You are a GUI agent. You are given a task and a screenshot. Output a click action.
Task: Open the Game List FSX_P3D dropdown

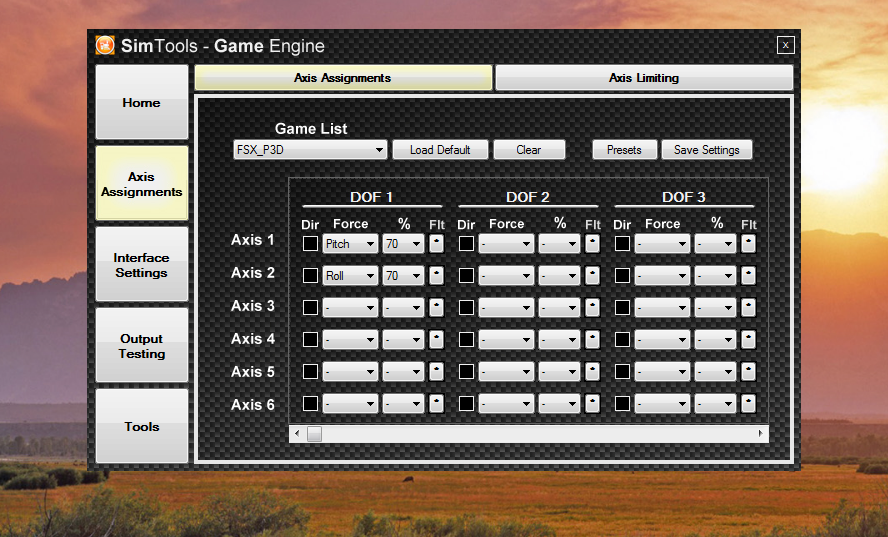click(x=310, y=150)
